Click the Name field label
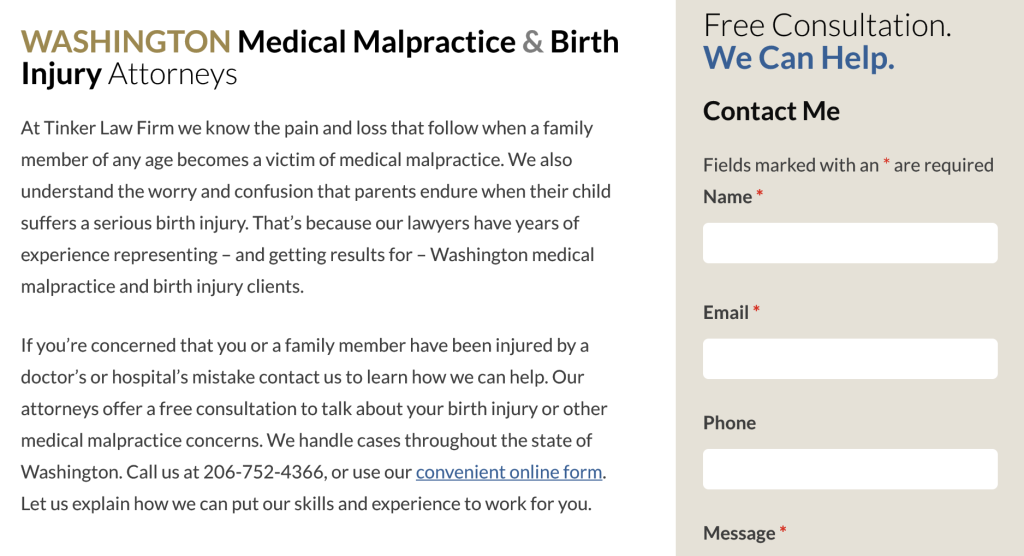This screenshot has width=1024, height=556. click(x=727, y=197)
